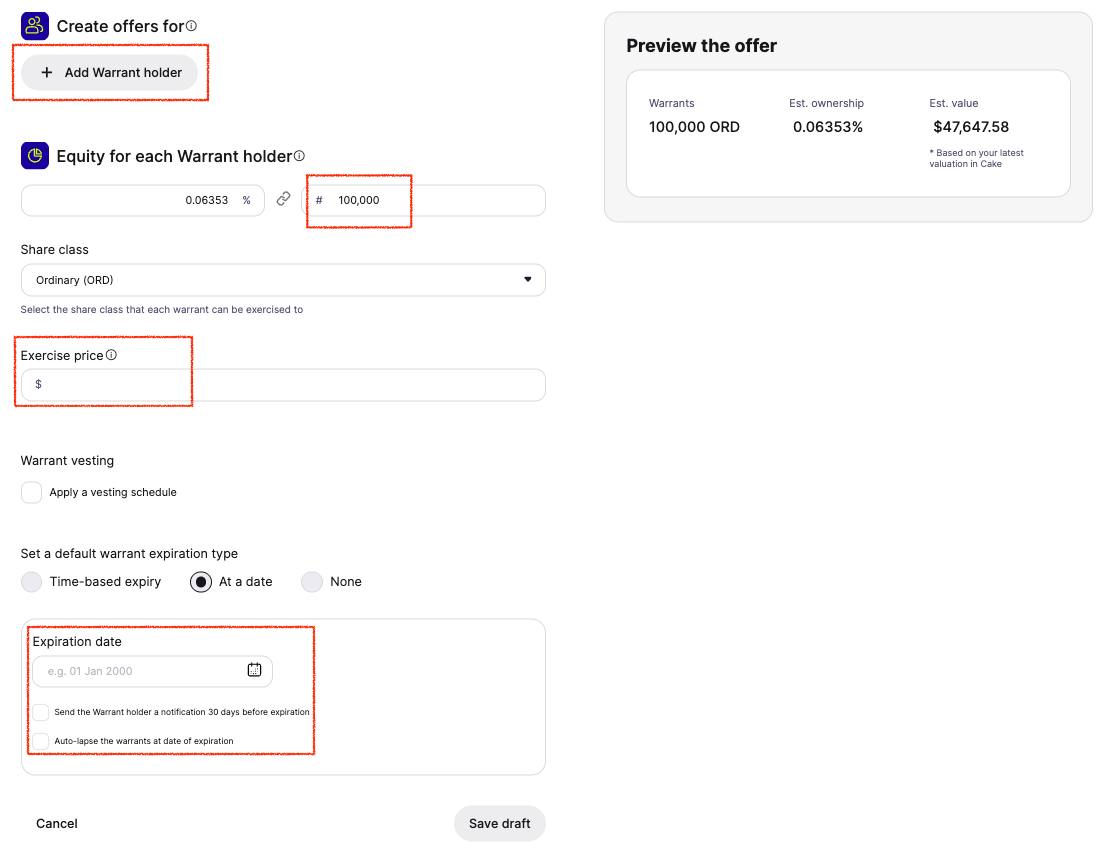The width and height of the screenshot is (1103, 855).
Task: Click the Create offers for people icon
Action: click(x=35, y=26)
